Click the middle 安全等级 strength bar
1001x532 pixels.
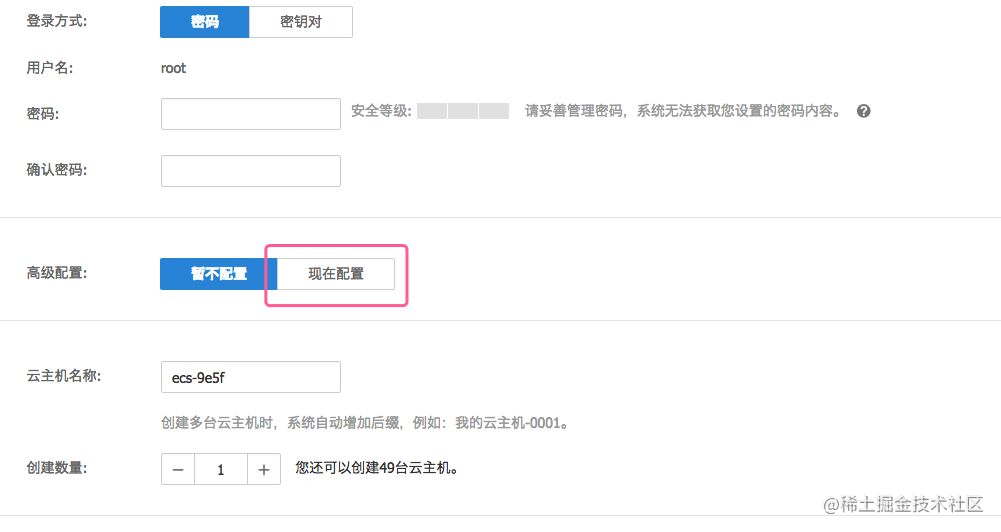click(463, 111)
